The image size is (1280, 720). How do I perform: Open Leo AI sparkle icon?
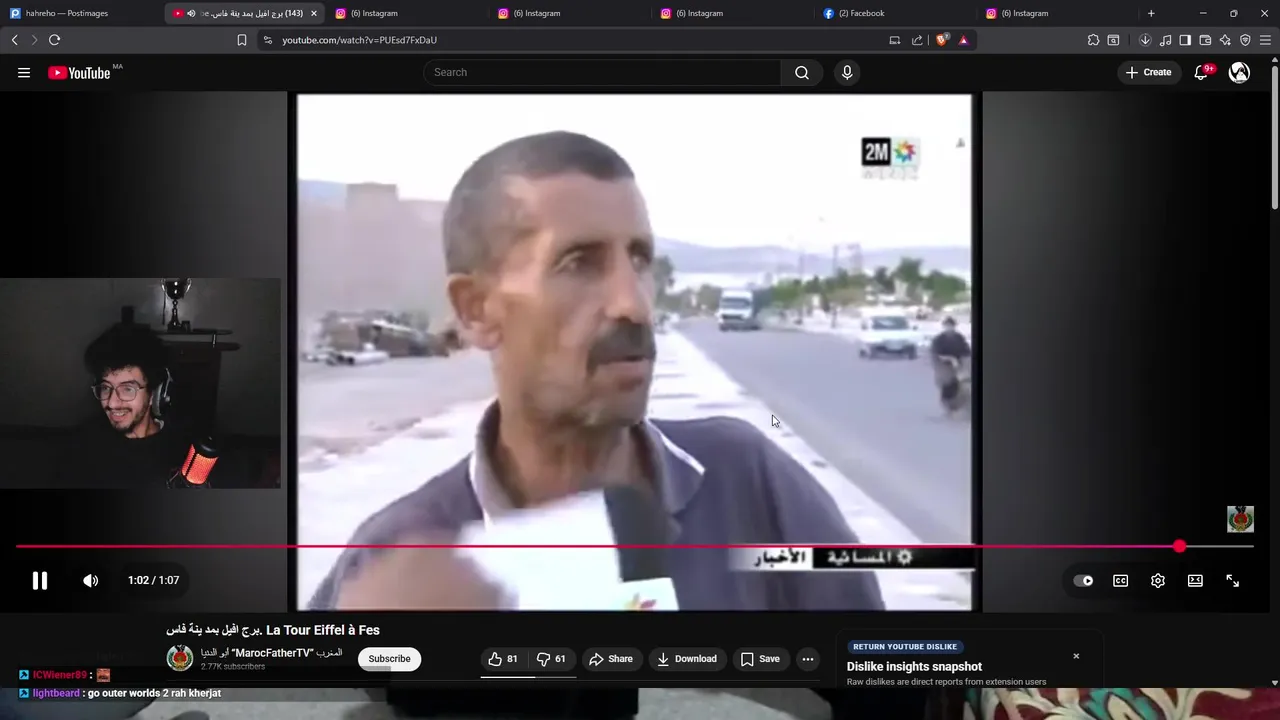1225,40
